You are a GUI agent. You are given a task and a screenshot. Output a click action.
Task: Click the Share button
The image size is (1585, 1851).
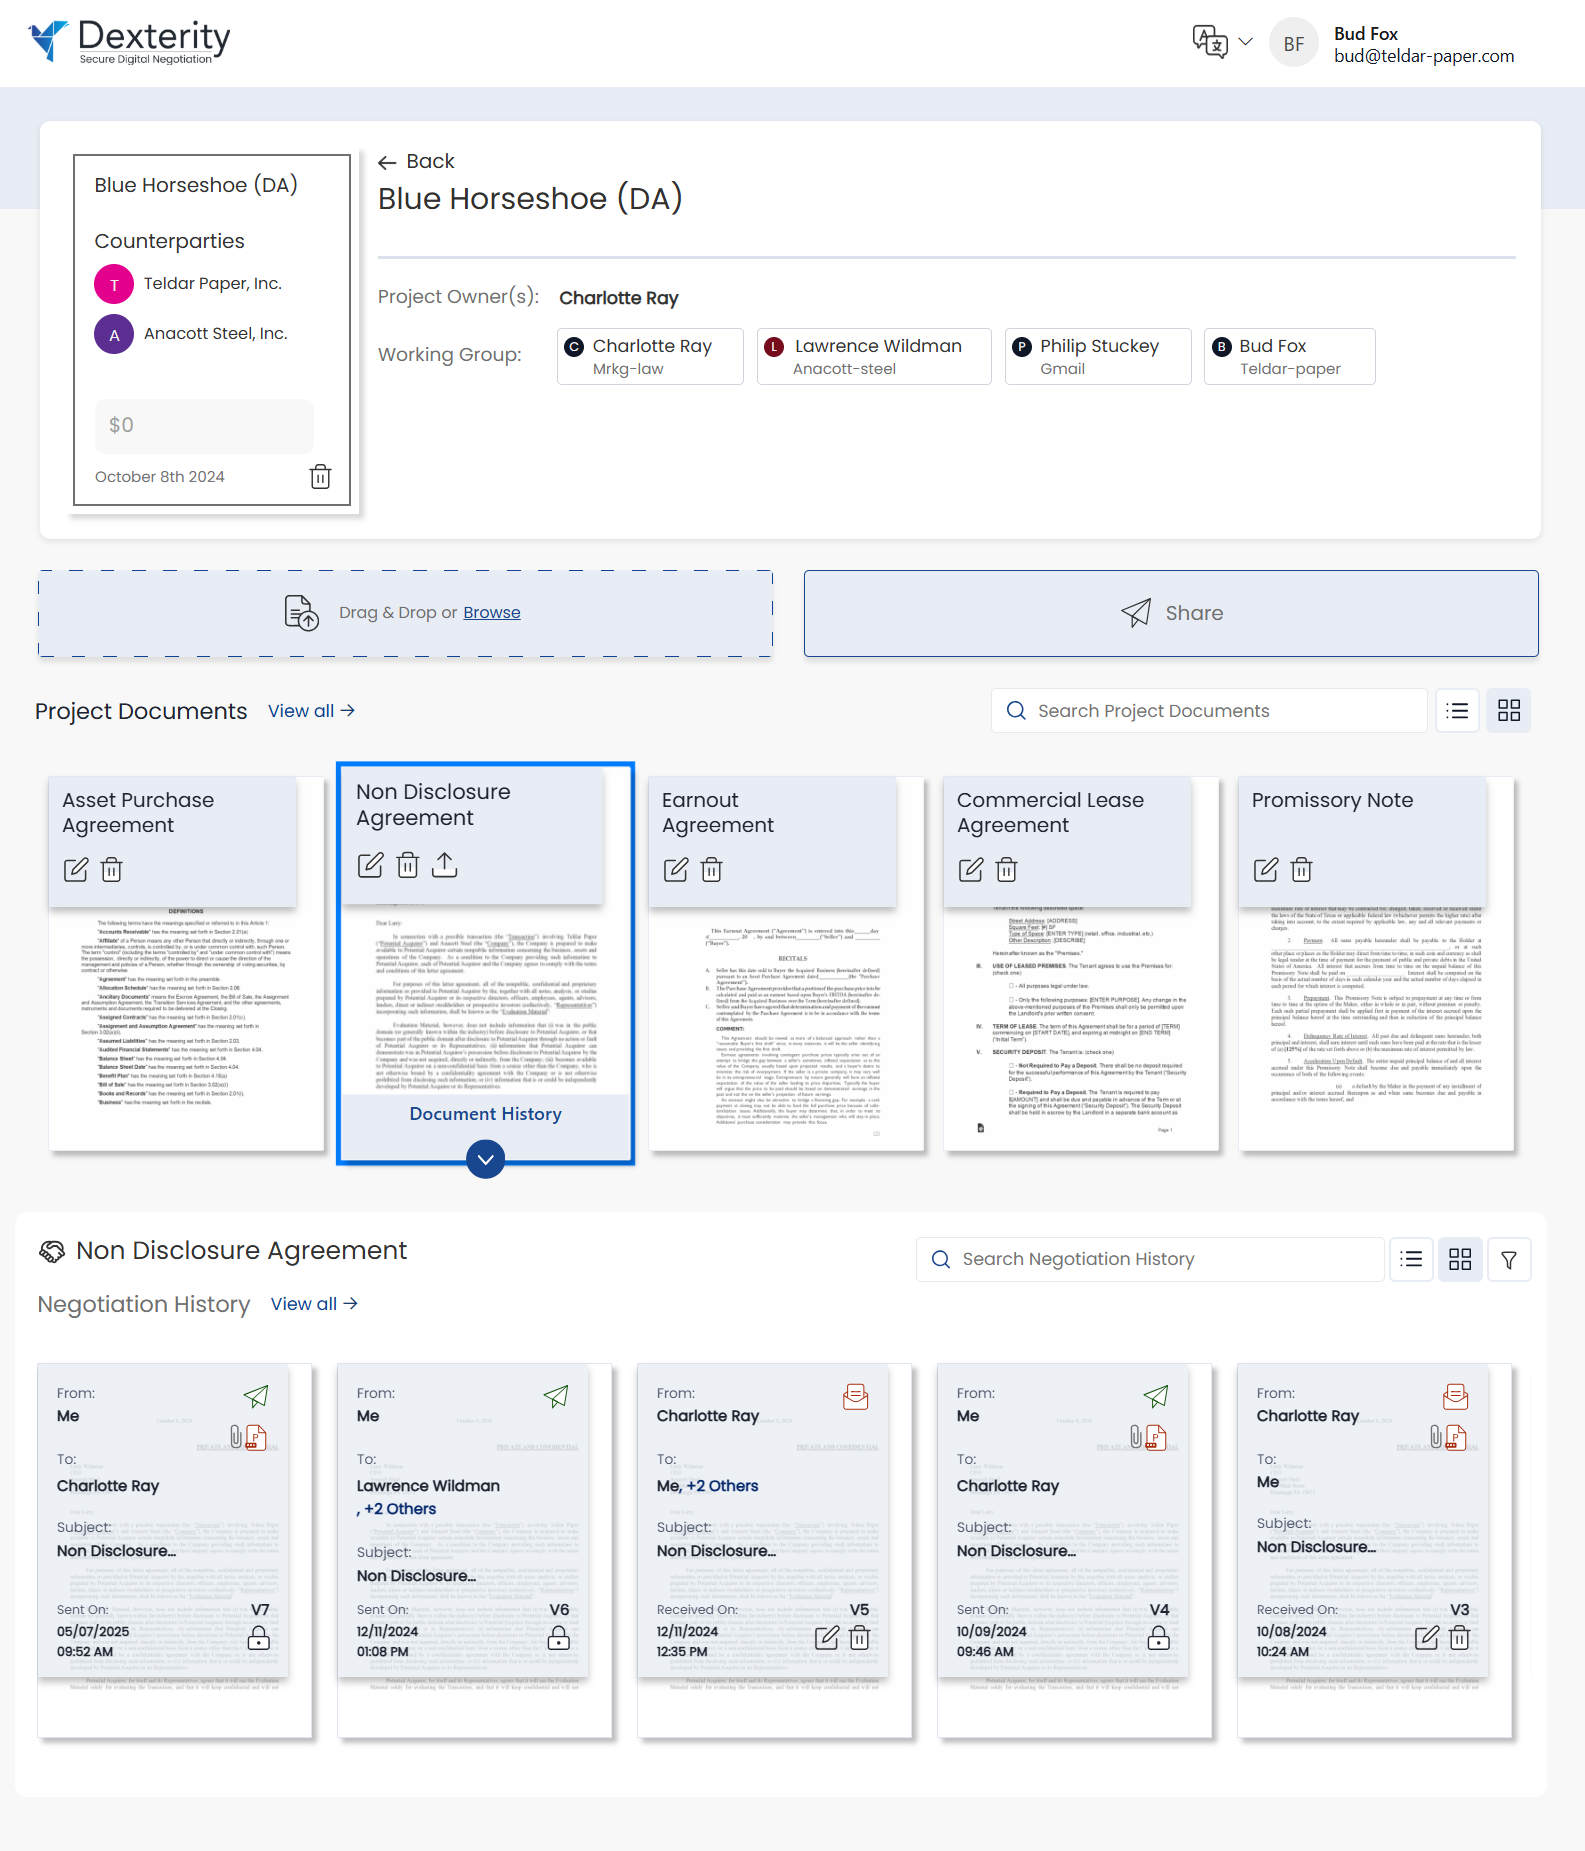pyautogui.click(x=1171, y=614)
